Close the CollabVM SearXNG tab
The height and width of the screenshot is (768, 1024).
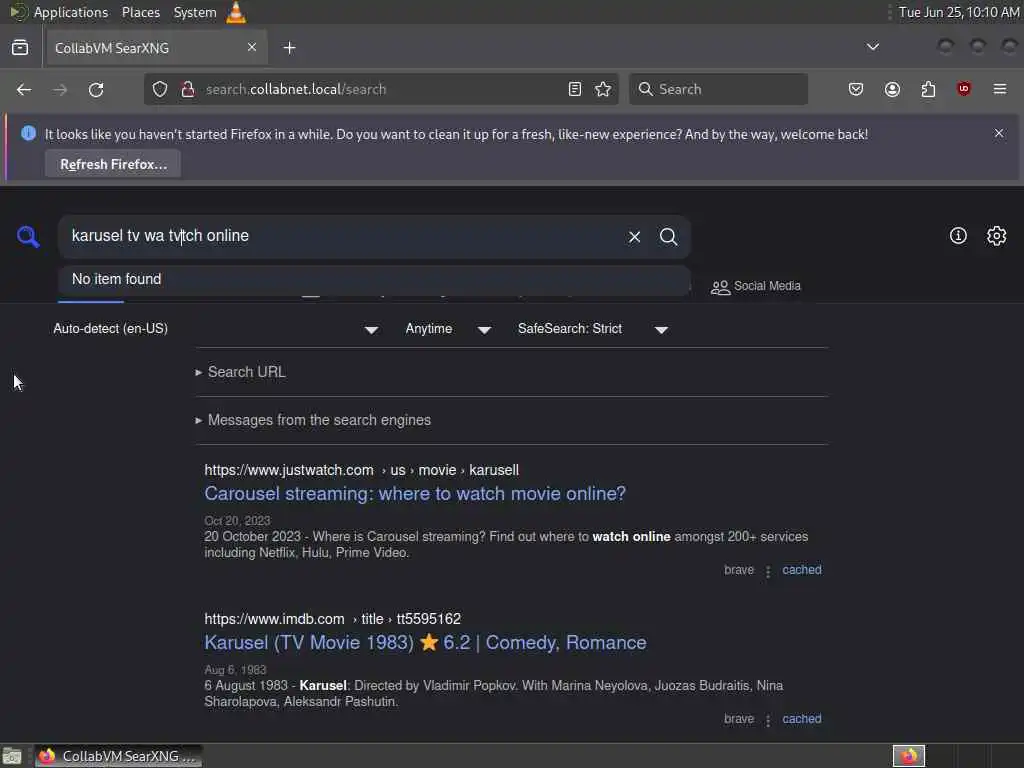tap(252, 47)
